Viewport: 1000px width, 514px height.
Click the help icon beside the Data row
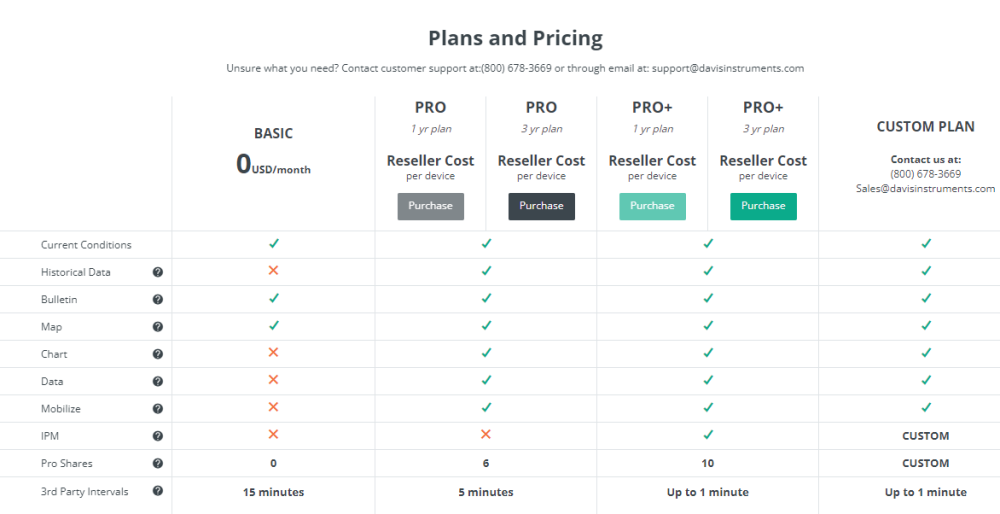tap(158, 381)
